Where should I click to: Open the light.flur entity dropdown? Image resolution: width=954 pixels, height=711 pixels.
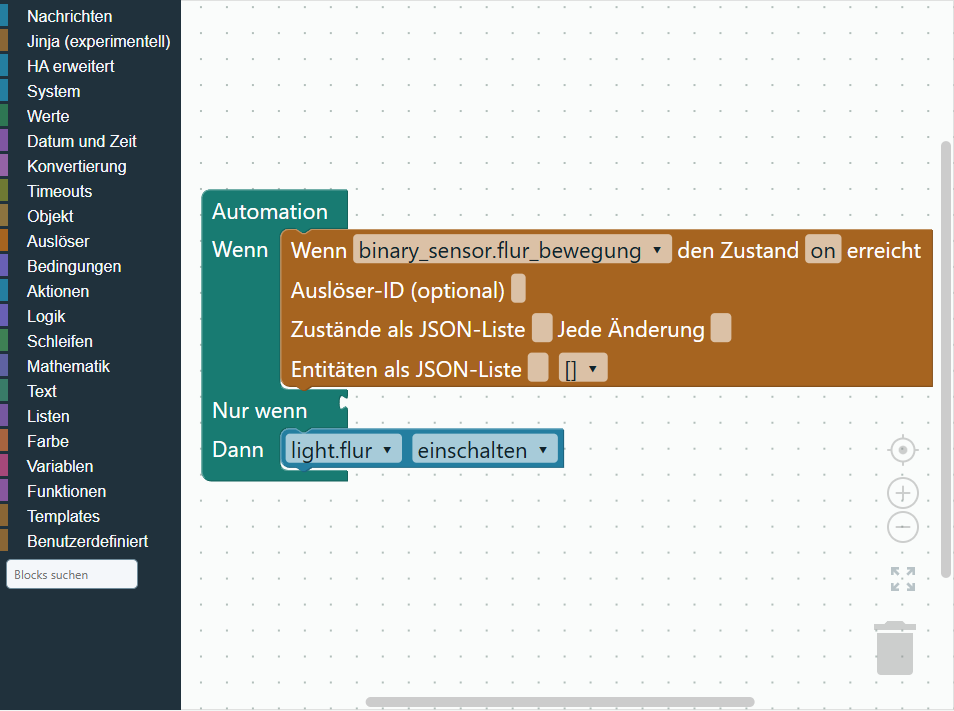[343, 450]
